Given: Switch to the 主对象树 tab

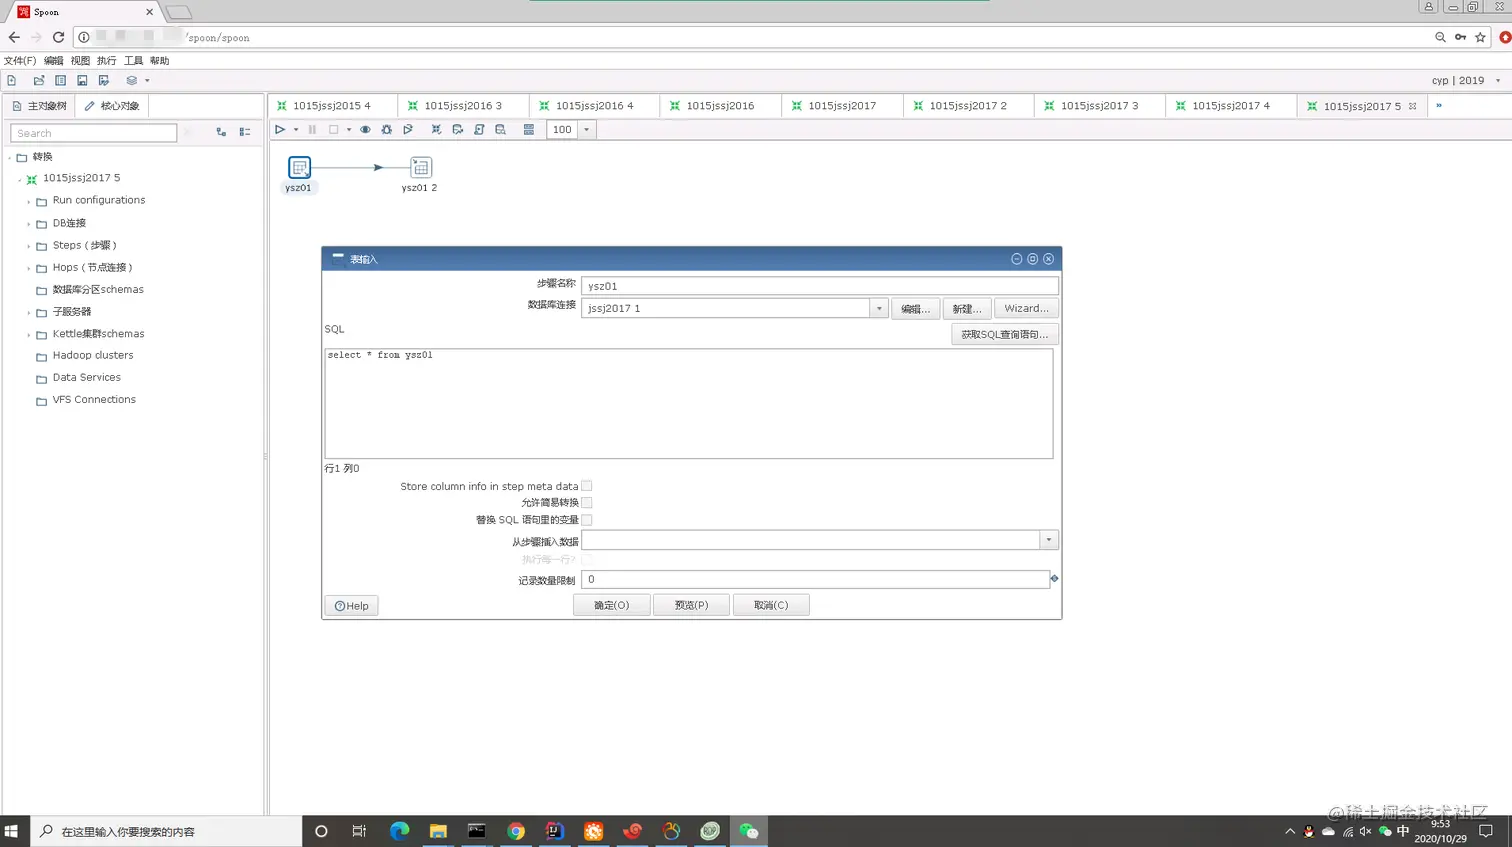Looking at the screenshot, I should tap(38, 105).
